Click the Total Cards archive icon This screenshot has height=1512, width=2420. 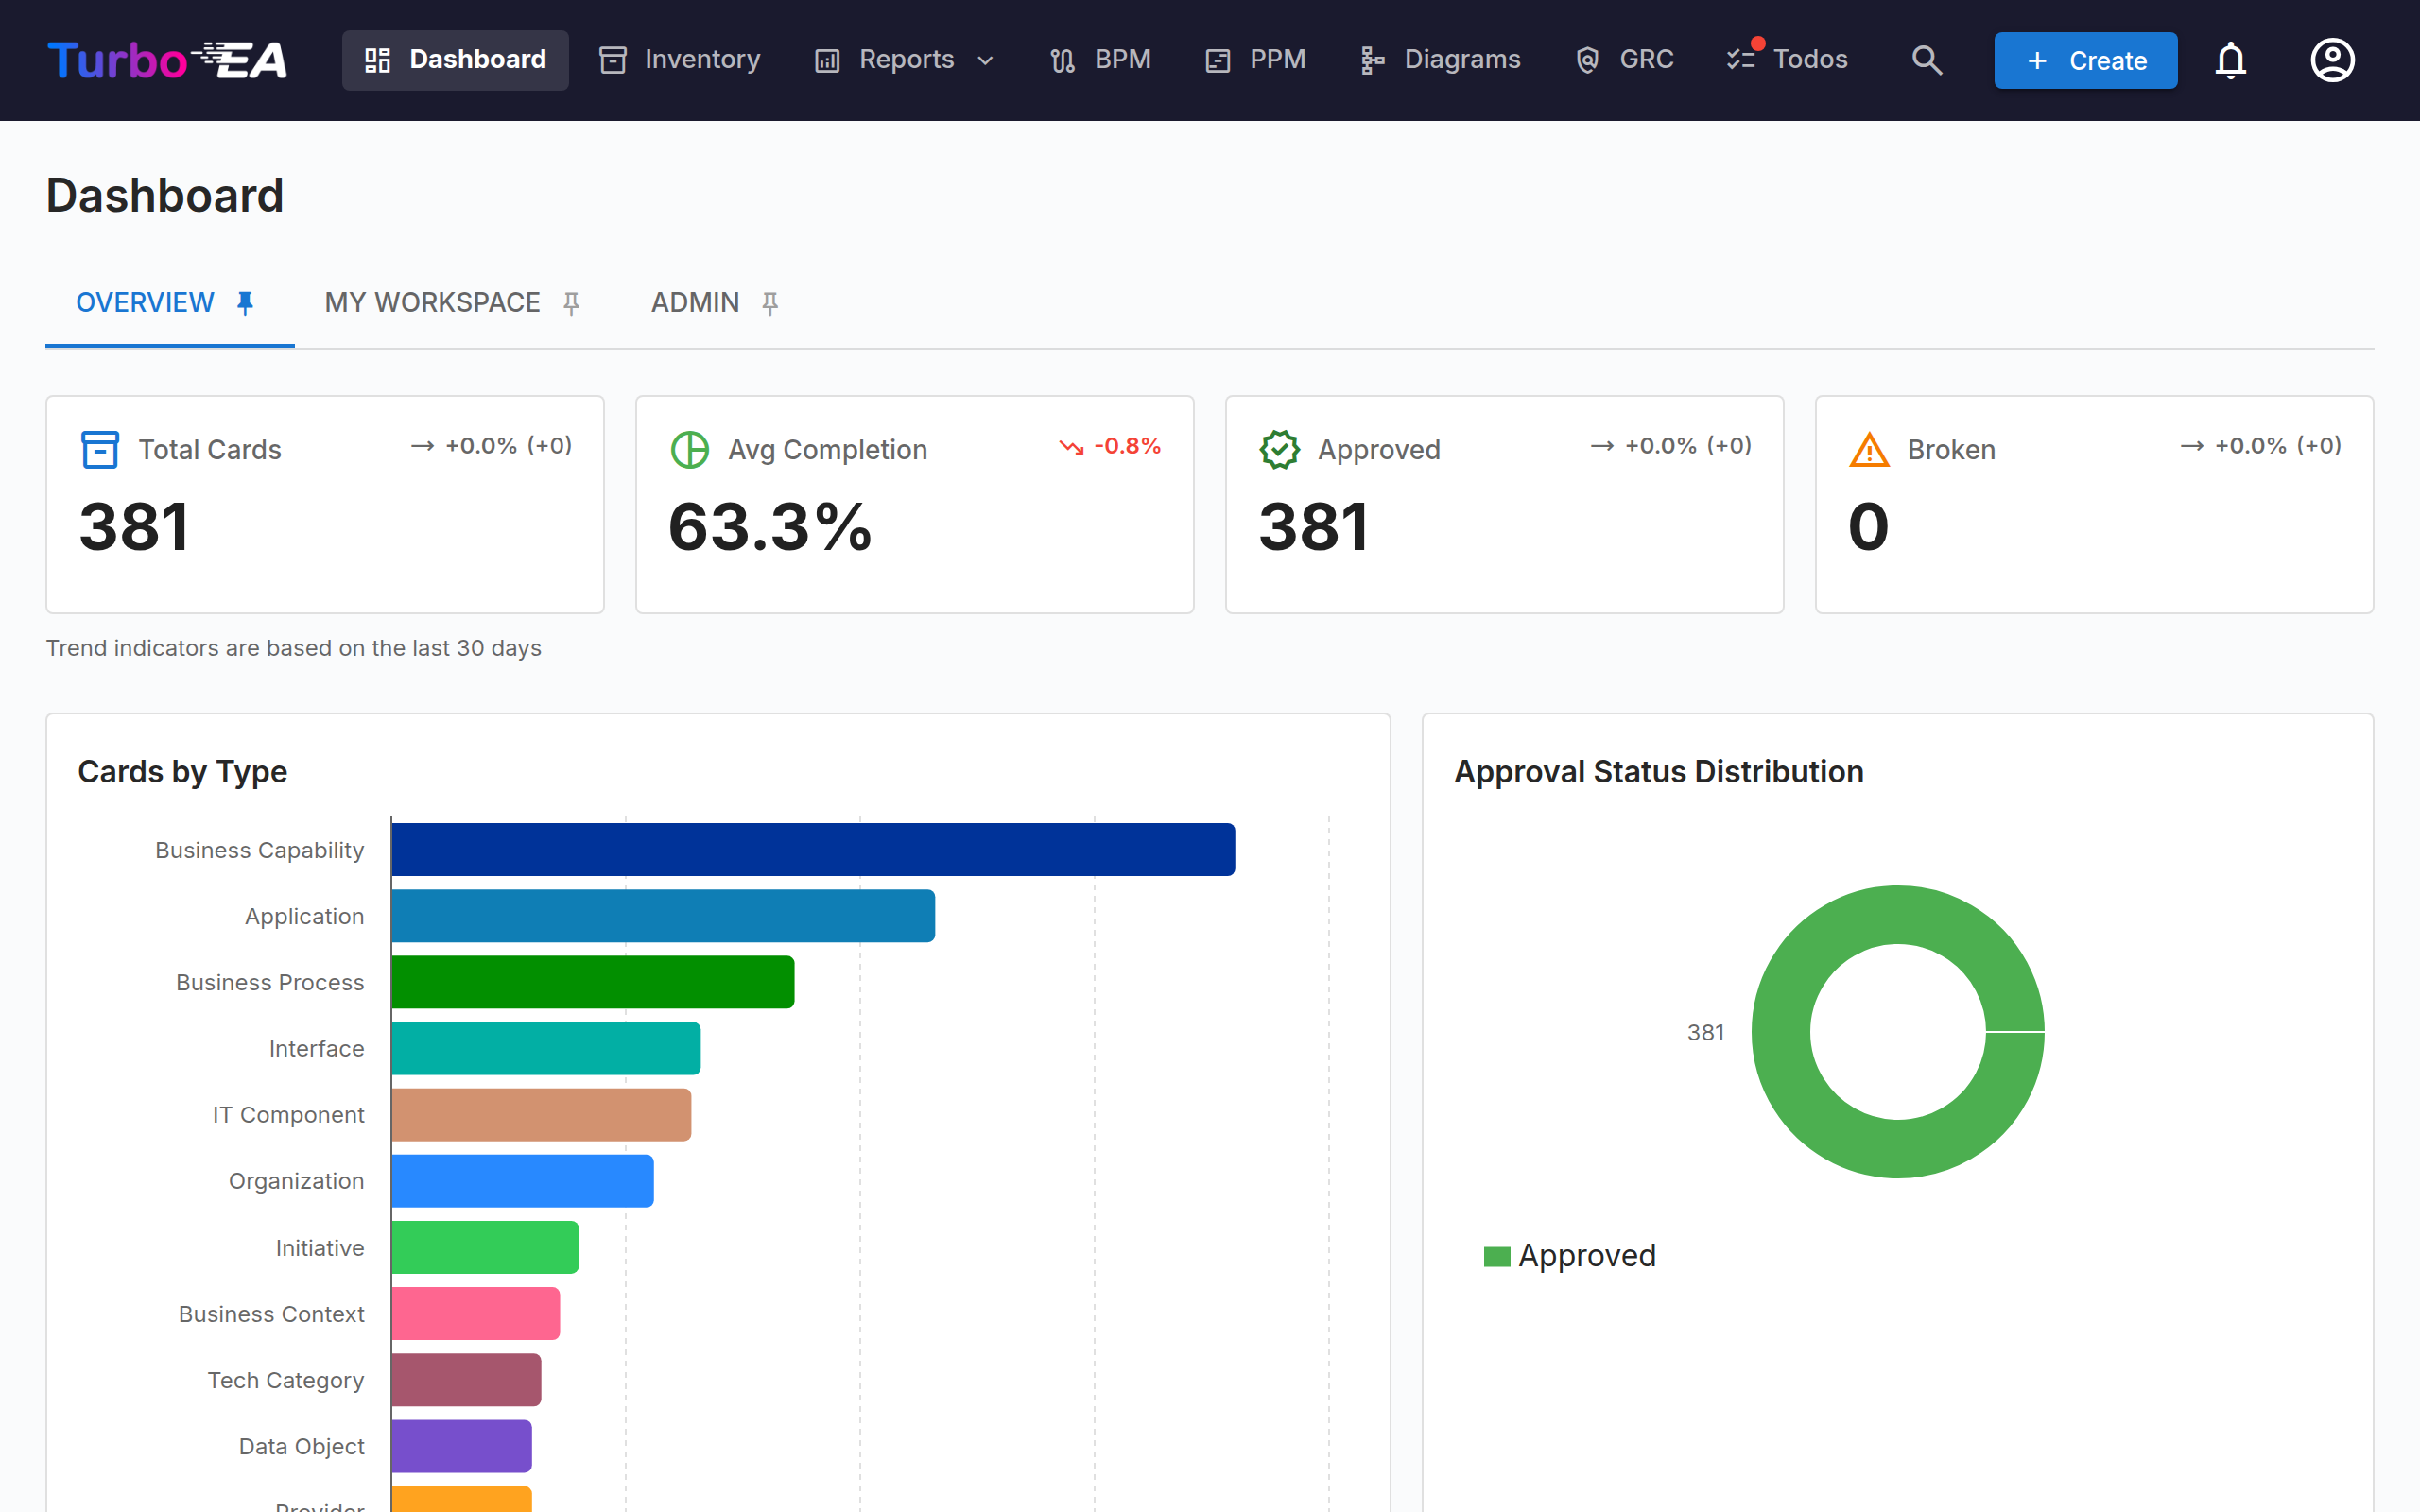click(99, 449)
